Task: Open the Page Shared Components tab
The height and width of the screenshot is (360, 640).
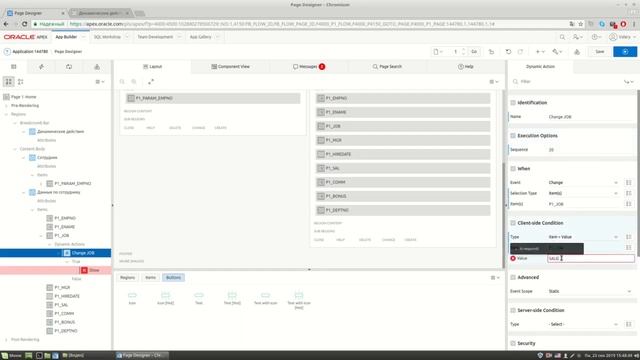Action: tap(97, 67)
